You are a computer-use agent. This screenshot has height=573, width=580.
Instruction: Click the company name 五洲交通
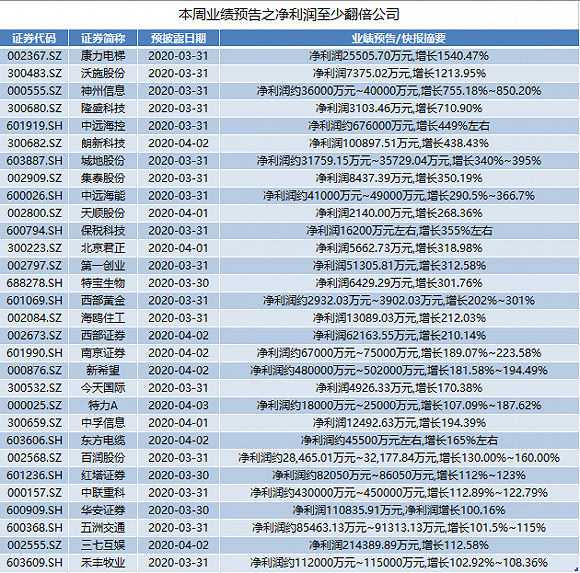coord(103,528)
